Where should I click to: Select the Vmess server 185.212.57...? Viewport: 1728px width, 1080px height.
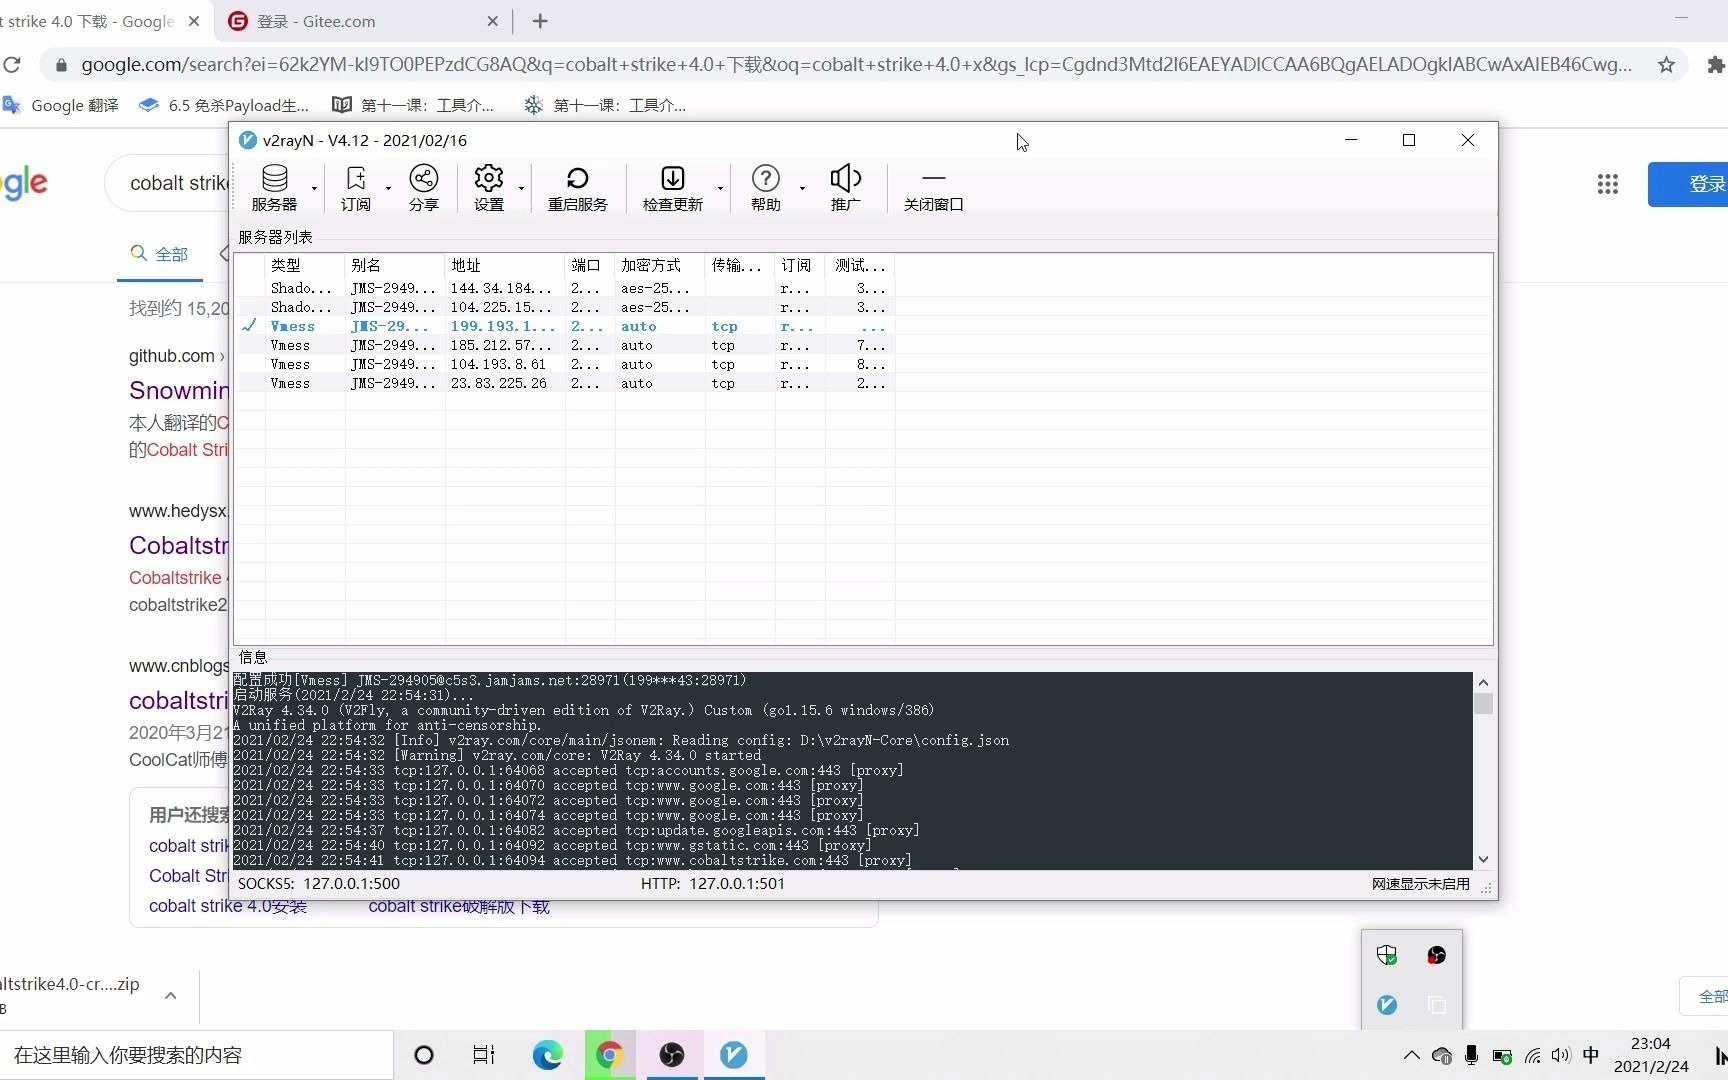tap(565, 345)
